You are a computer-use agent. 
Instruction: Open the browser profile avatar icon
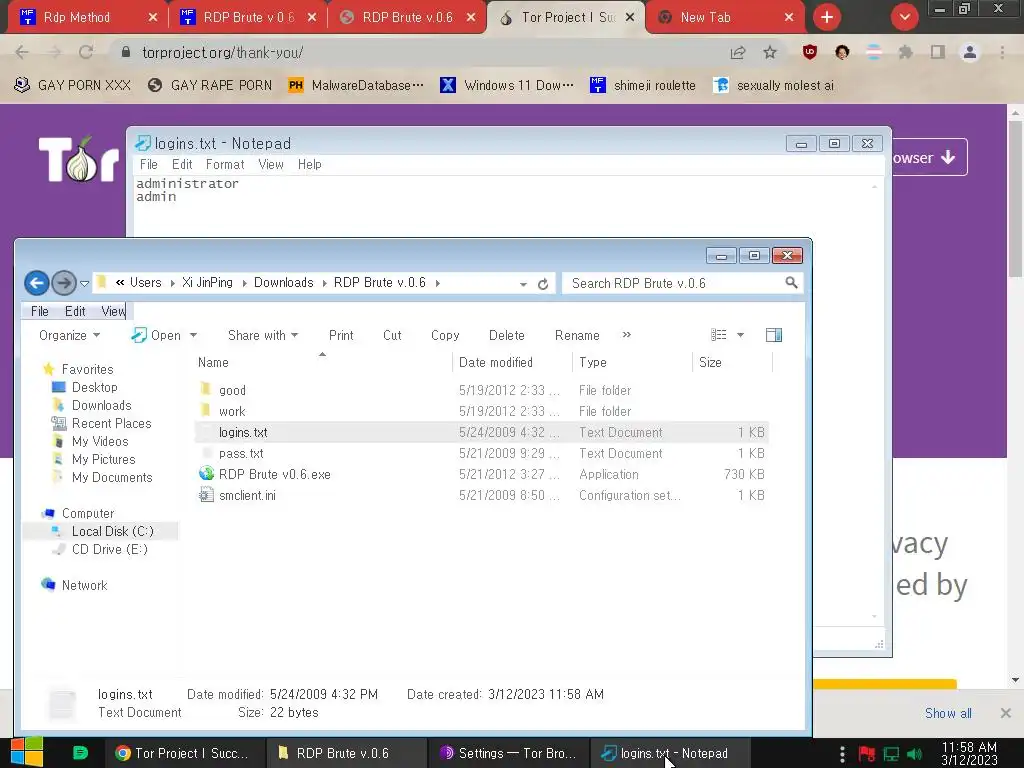970,52
